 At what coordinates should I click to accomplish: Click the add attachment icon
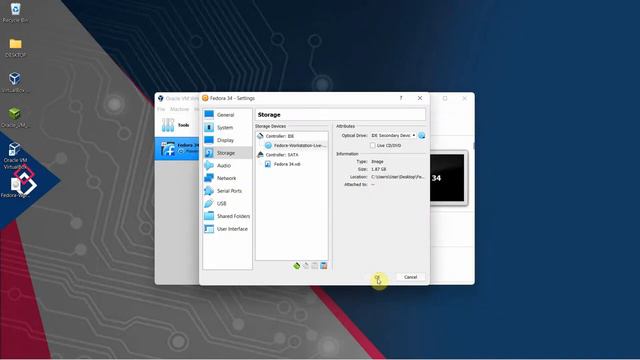tap(315, 266)
